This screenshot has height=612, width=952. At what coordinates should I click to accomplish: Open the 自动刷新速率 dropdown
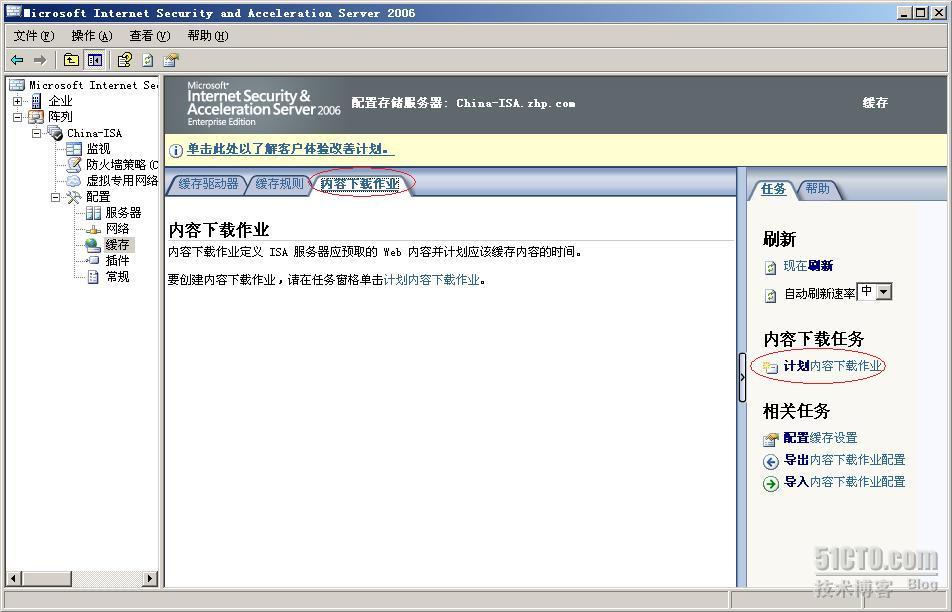coord(884,292)
